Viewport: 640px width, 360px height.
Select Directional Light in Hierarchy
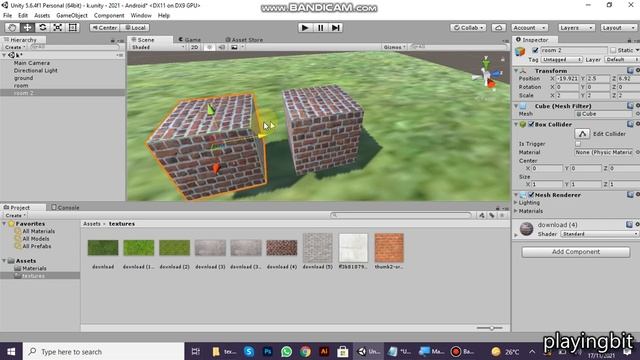[x=36, y=70]
